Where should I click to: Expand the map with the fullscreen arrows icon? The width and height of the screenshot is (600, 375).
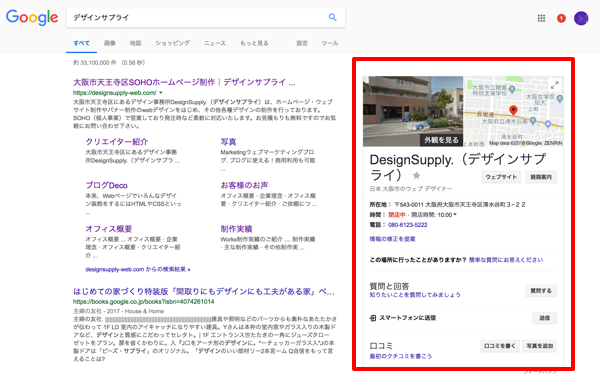(554, 85)
